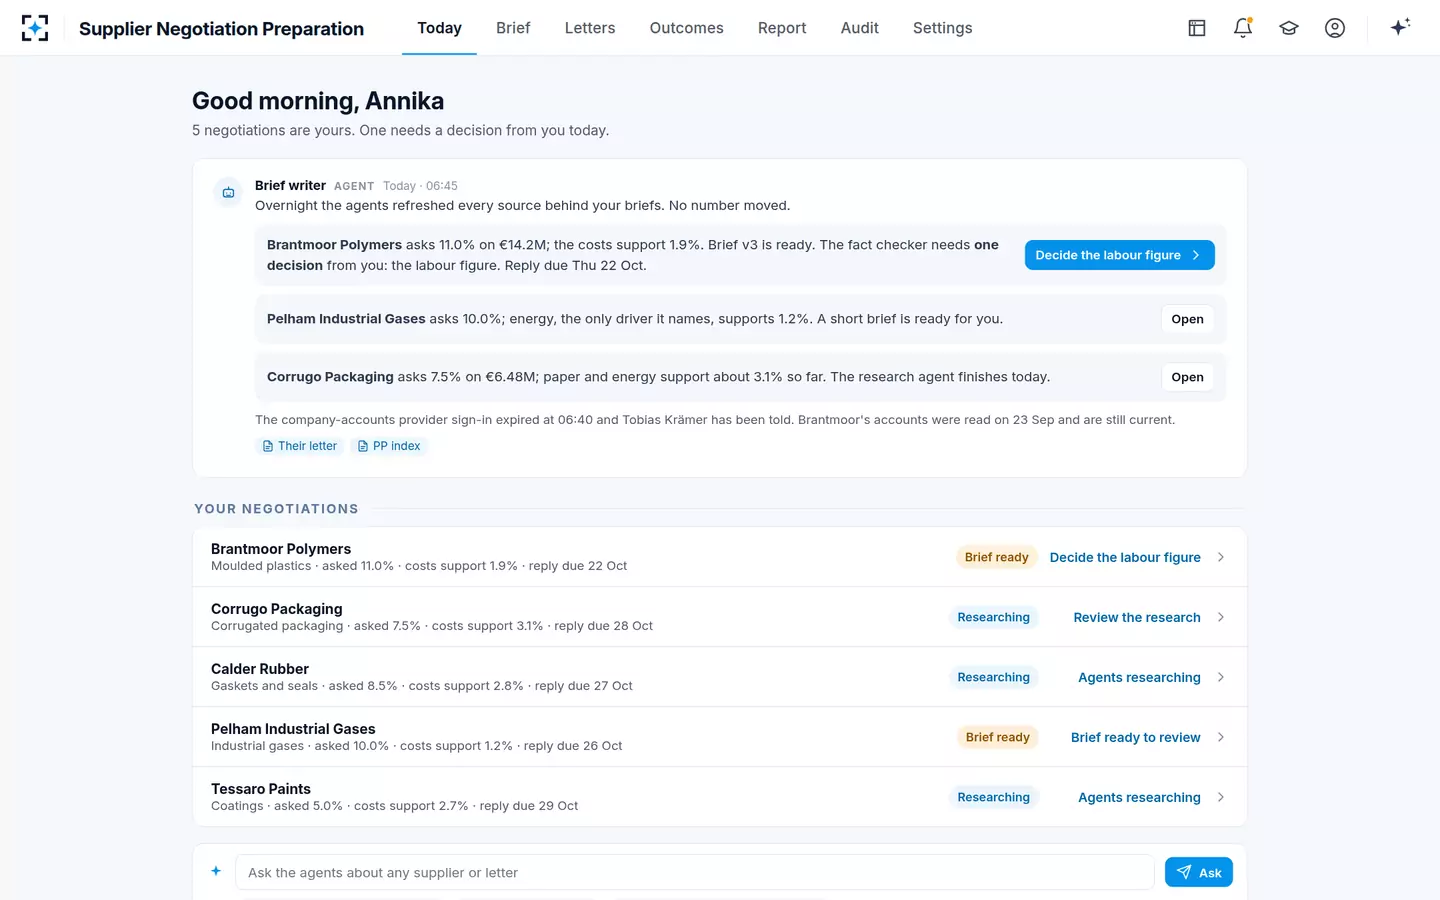Click the graduation cap learning icon
Image resolution: width=1440 pixels, height=900 pixels.
[x=1289, y=28]
